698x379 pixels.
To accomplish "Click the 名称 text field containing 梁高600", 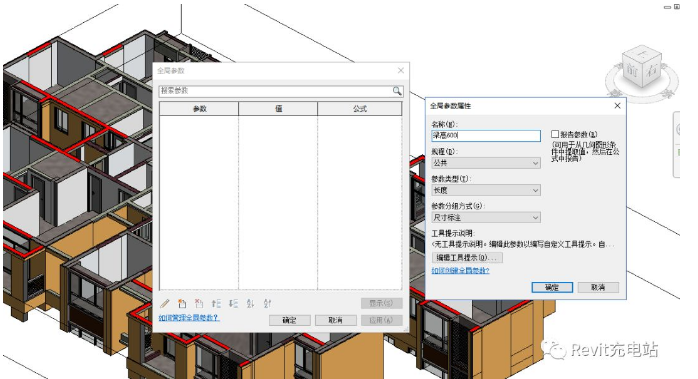I will pyautogui.click(x=486, y=135).
